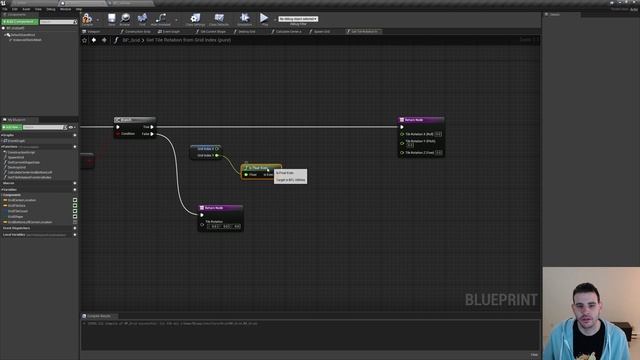The width and height of the screenshot is (640, 360).
Task: Open the File menu
Action: coord(5,9)
